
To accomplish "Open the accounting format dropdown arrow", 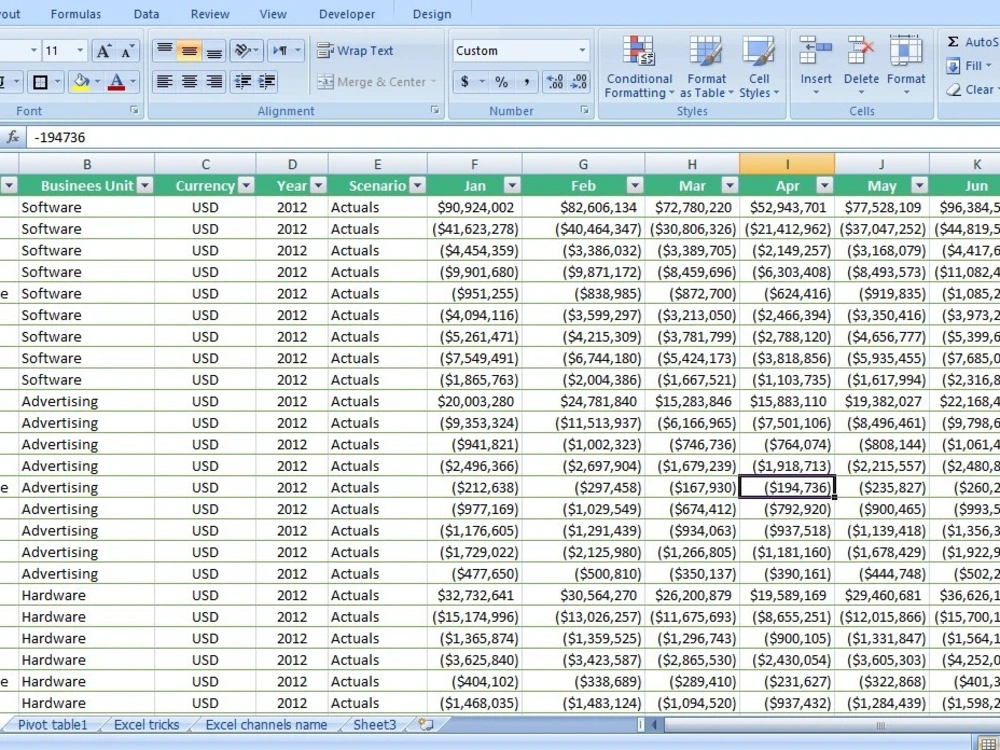I will [x=482, y=82].
